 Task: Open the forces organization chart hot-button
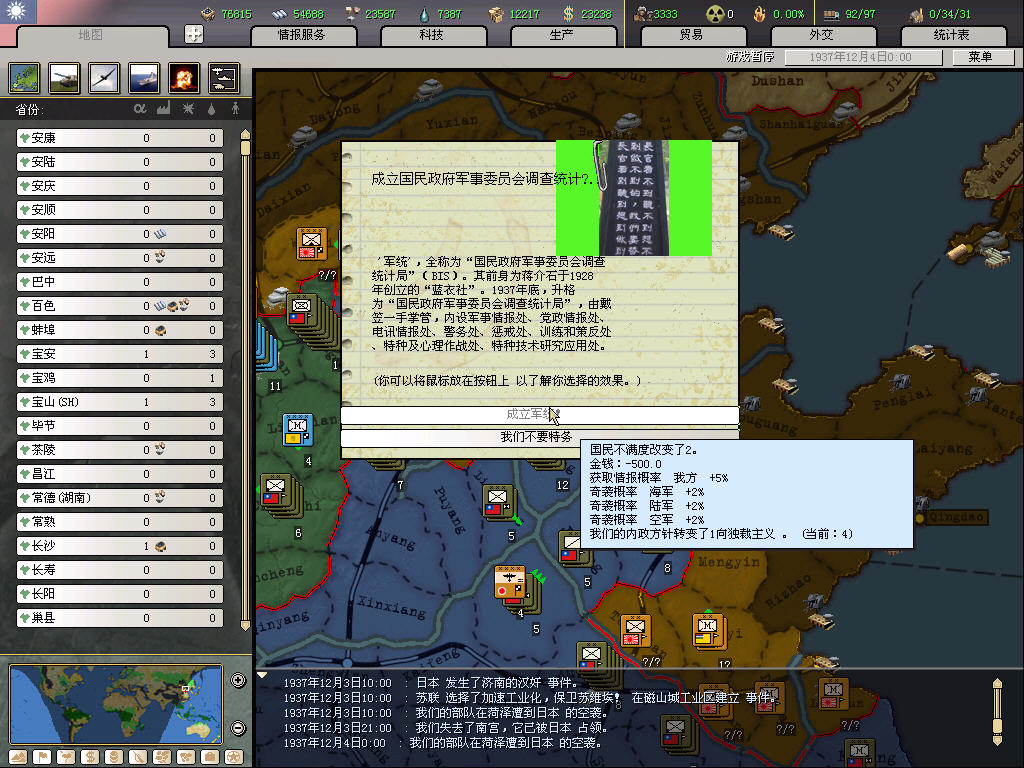[x=224, y=78]
